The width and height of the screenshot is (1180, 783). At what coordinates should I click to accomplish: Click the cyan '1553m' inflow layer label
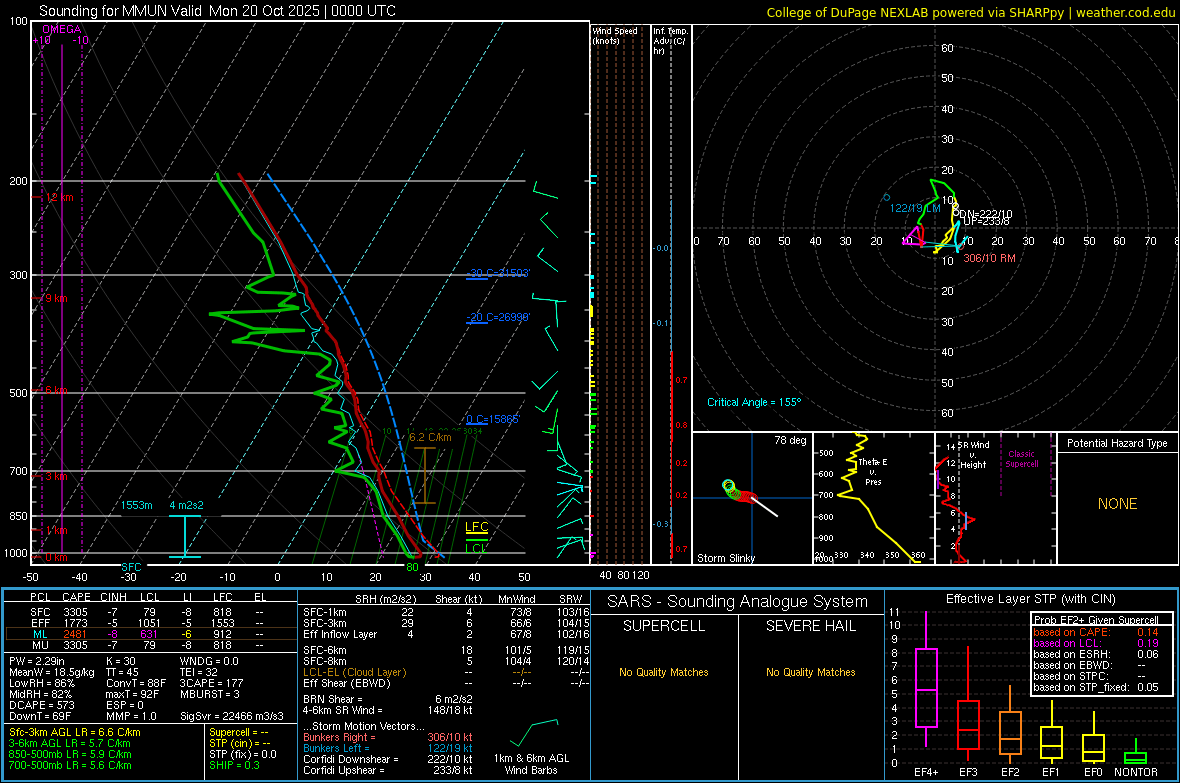(136, 505)
